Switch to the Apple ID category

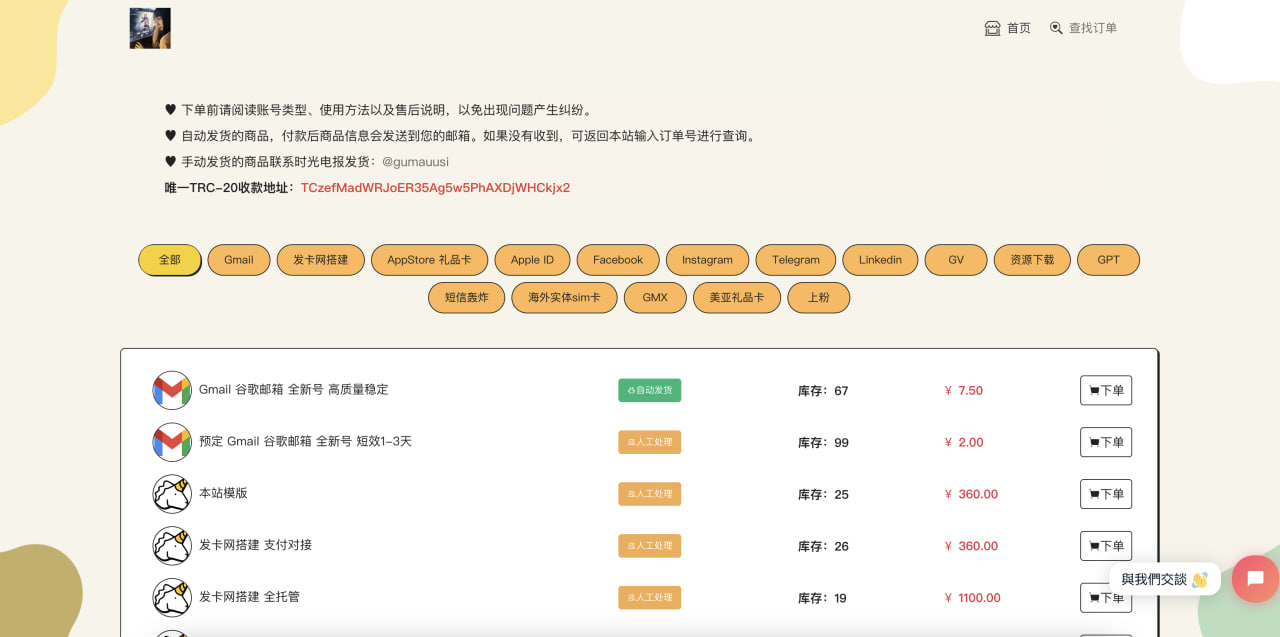532,260
